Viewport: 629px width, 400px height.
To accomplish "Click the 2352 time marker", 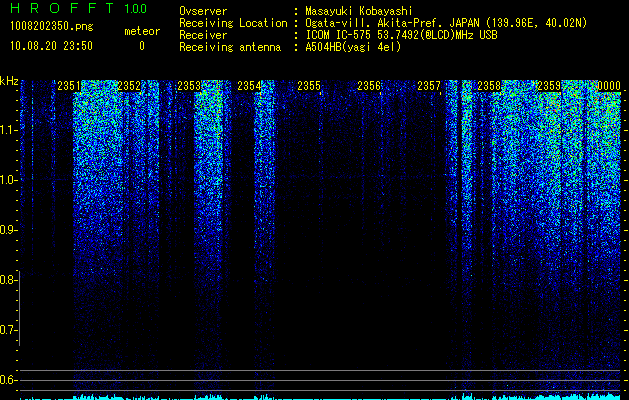I will (x=129, y=86).
